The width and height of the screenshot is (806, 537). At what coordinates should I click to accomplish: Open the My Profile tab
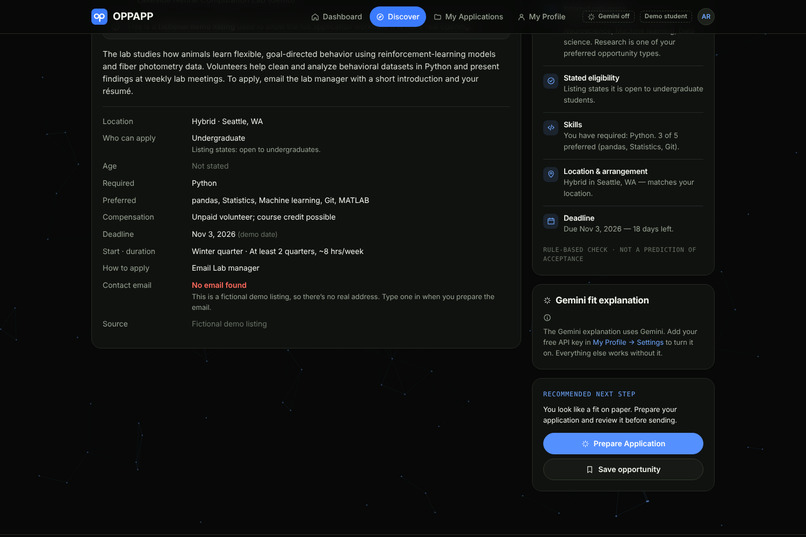click(541, 17)
